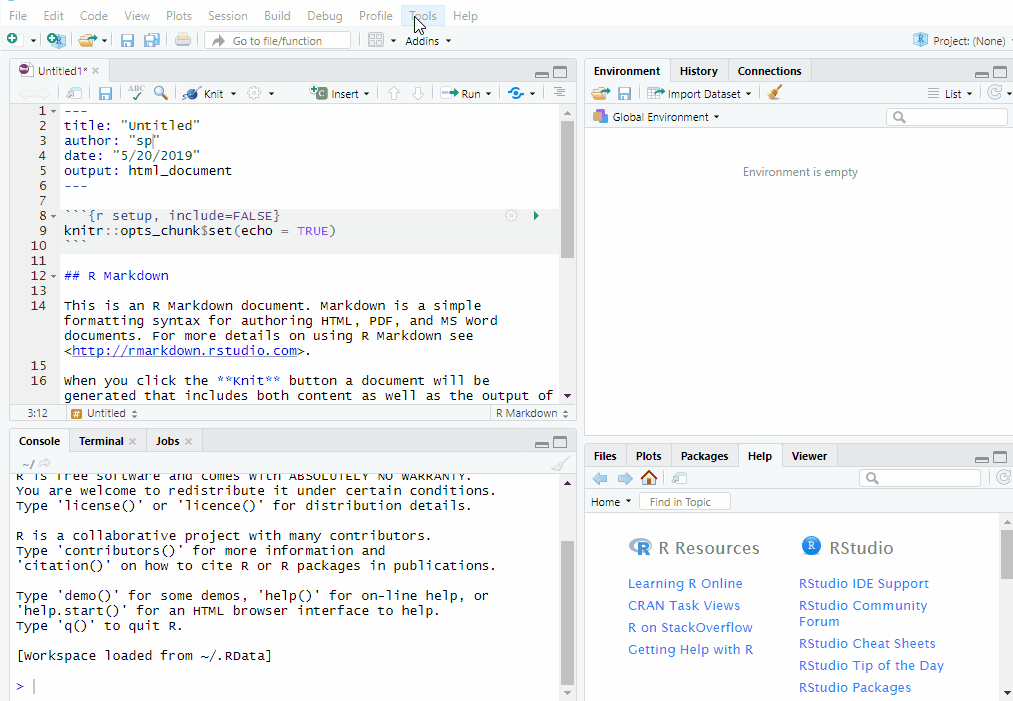The image size is (1013, 701).
Task: Show the document outline
Action: [559, 93]
